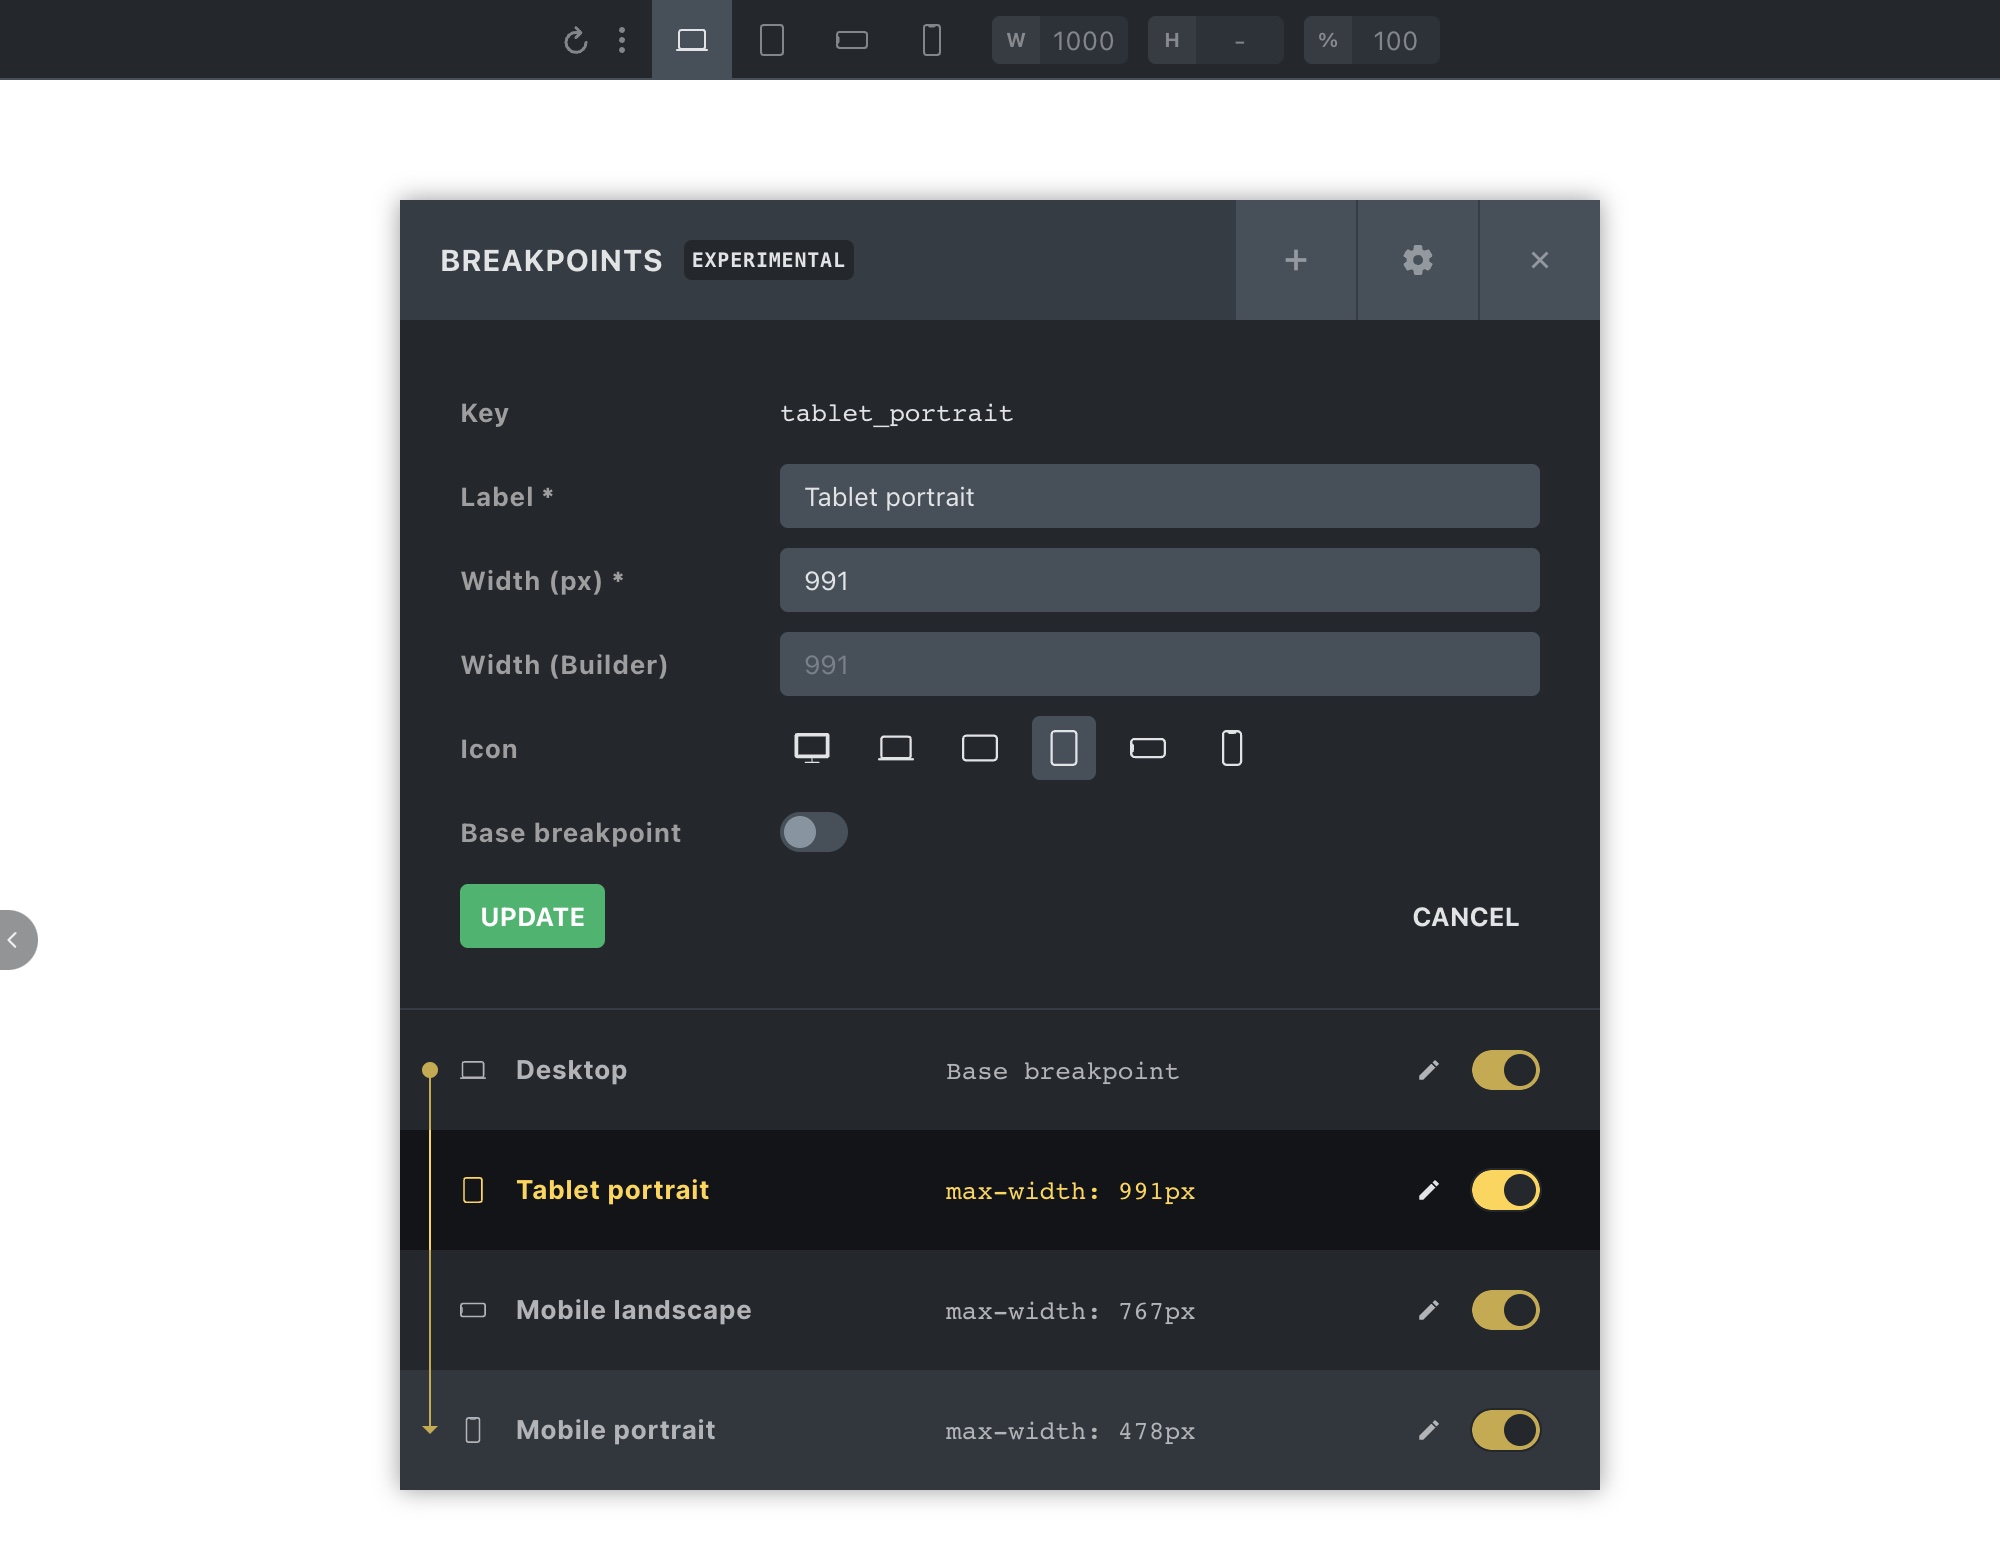The width and height of the screenshot is (2000, 1560).
Task: Switch preview to mobile landscape device
Action: click(851, 40)
